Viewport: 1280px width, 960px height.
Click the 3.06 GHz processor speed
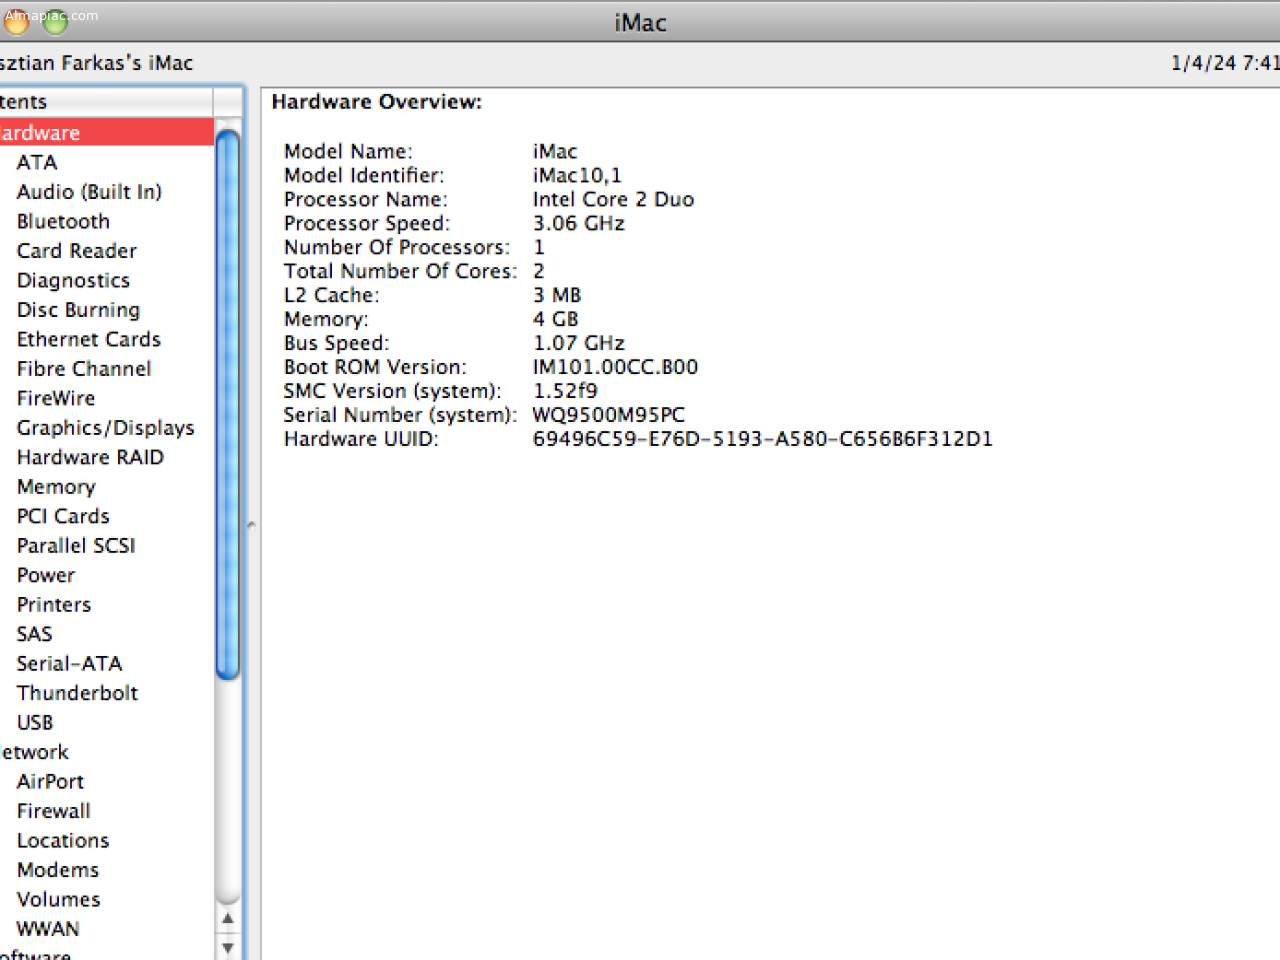point(579,224)
